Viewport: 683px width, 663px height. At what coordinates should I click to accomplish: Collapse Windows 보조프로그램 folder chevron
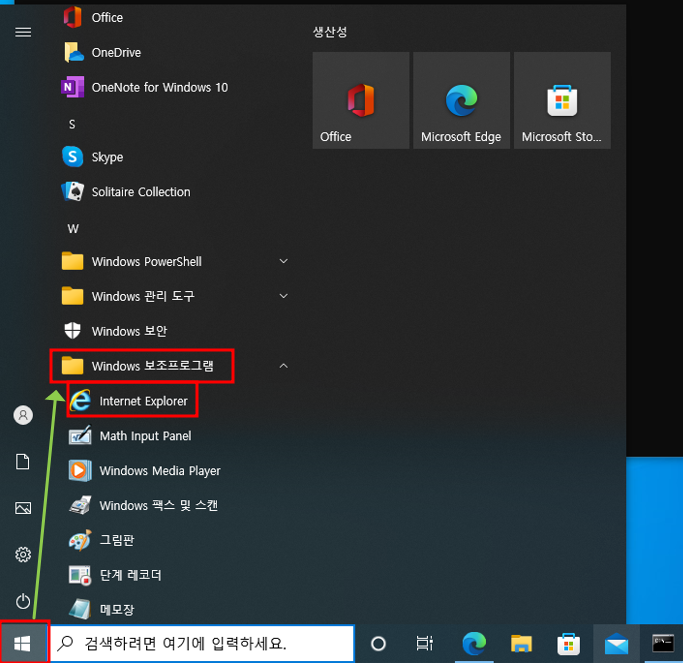284,366
